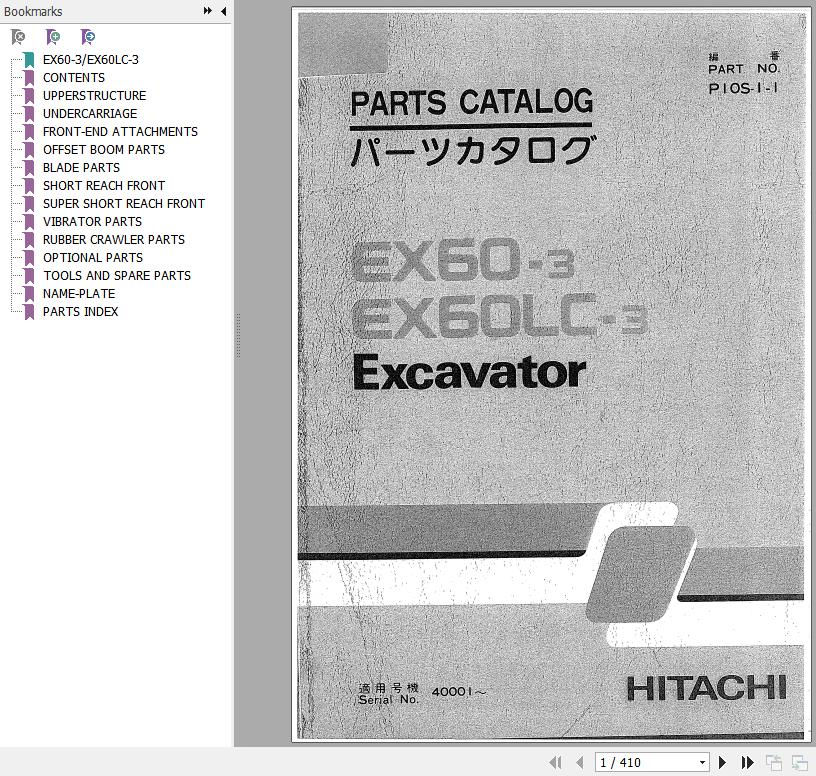Click the PART NO. label on the cover
Screen dimensions: 816x776
[744, 69]
